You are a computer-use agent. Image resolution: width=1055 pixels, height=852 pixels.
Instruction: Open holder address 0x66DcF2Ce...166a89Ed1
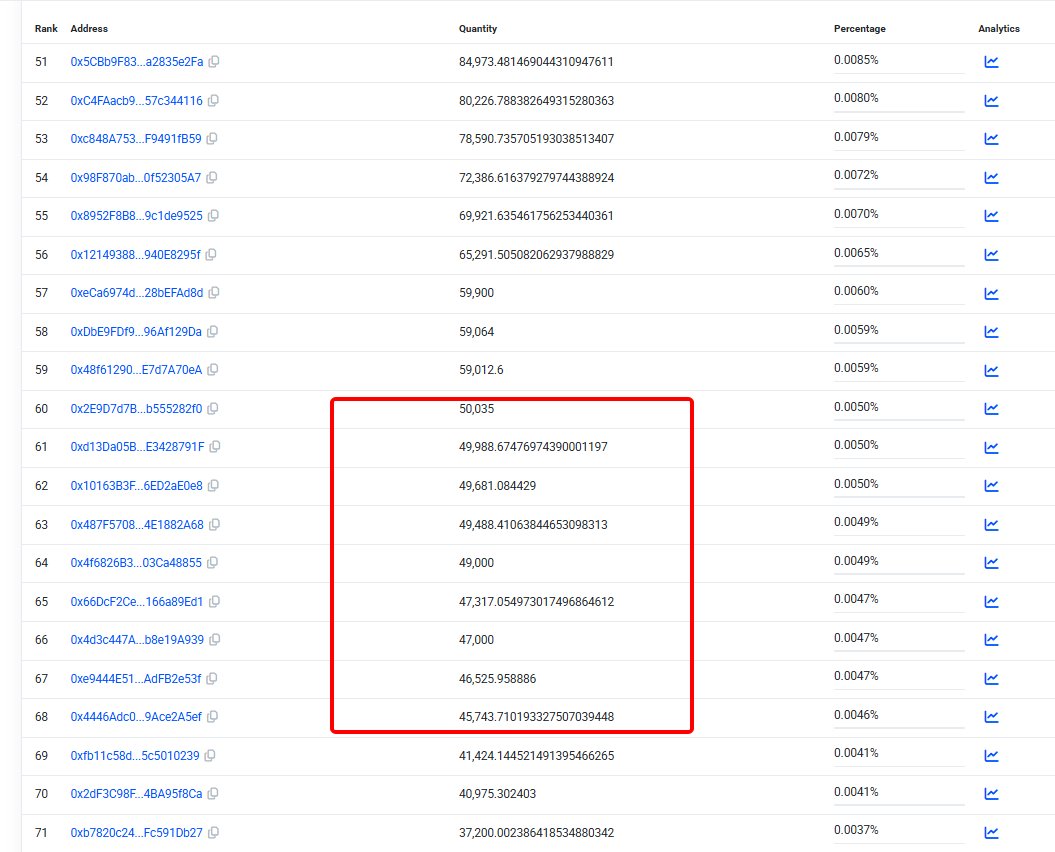click(137, 602)
